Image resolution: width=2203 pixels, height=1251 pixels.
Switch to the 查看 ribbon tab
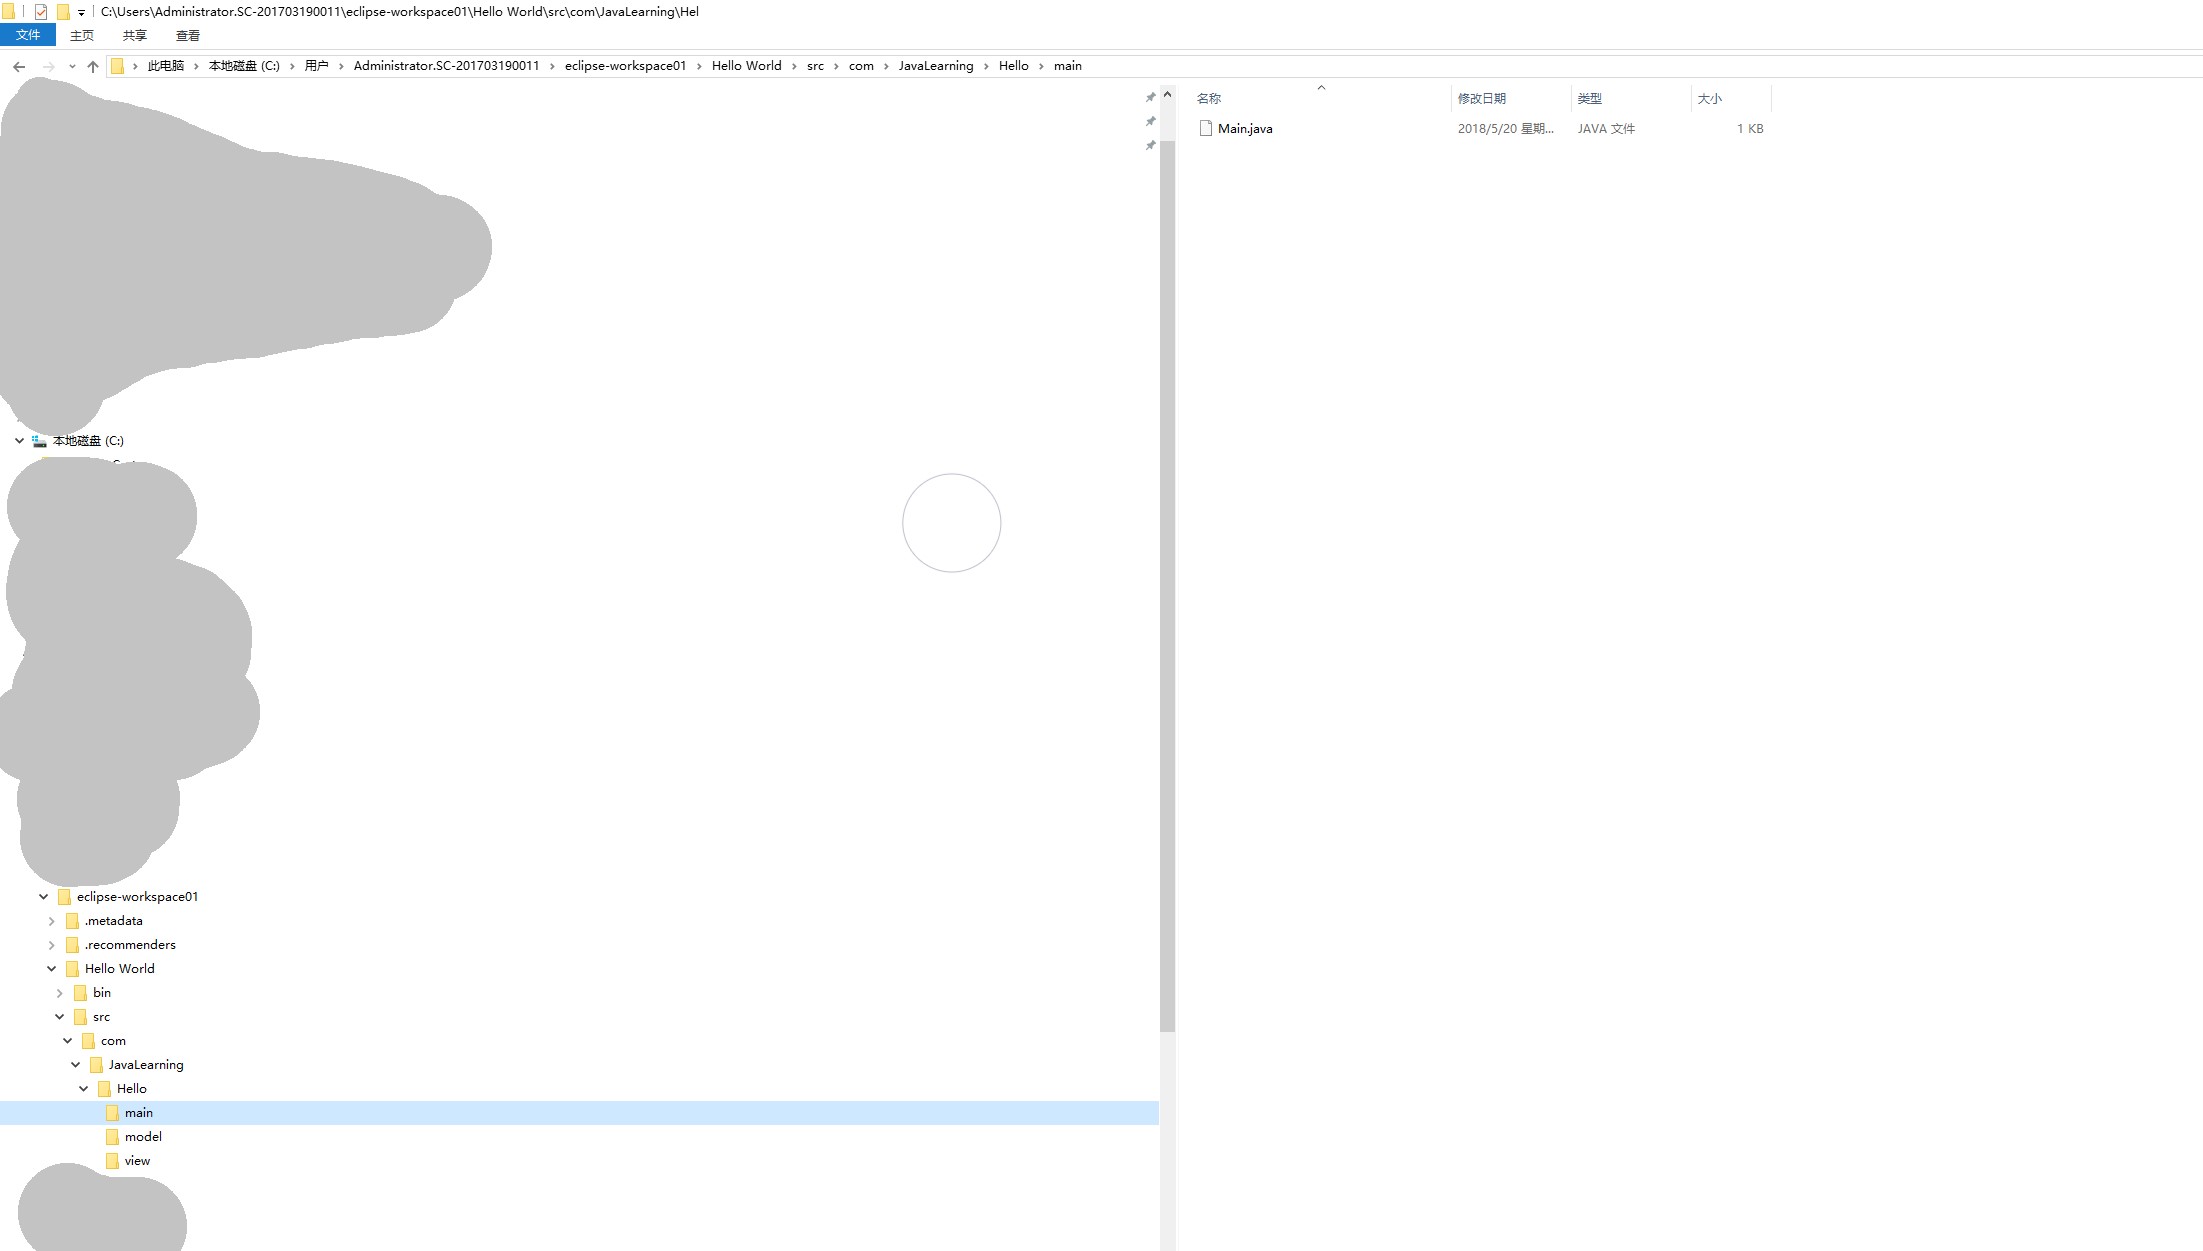pyautogui.click(x=187, y=35)
